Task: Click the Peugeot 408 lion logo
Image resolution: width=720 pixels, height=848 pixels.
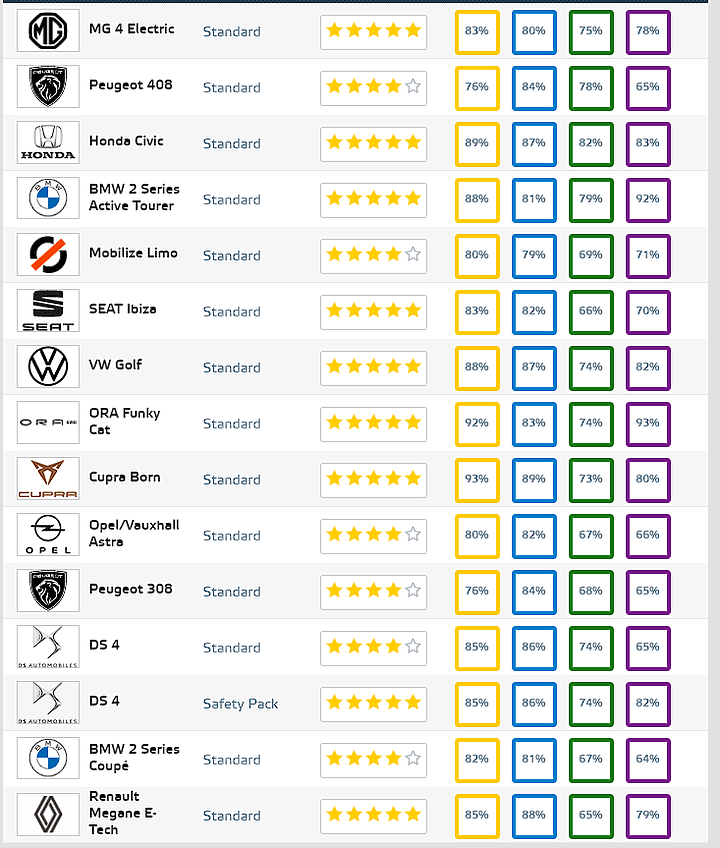Action: click(x=48, y=87)
